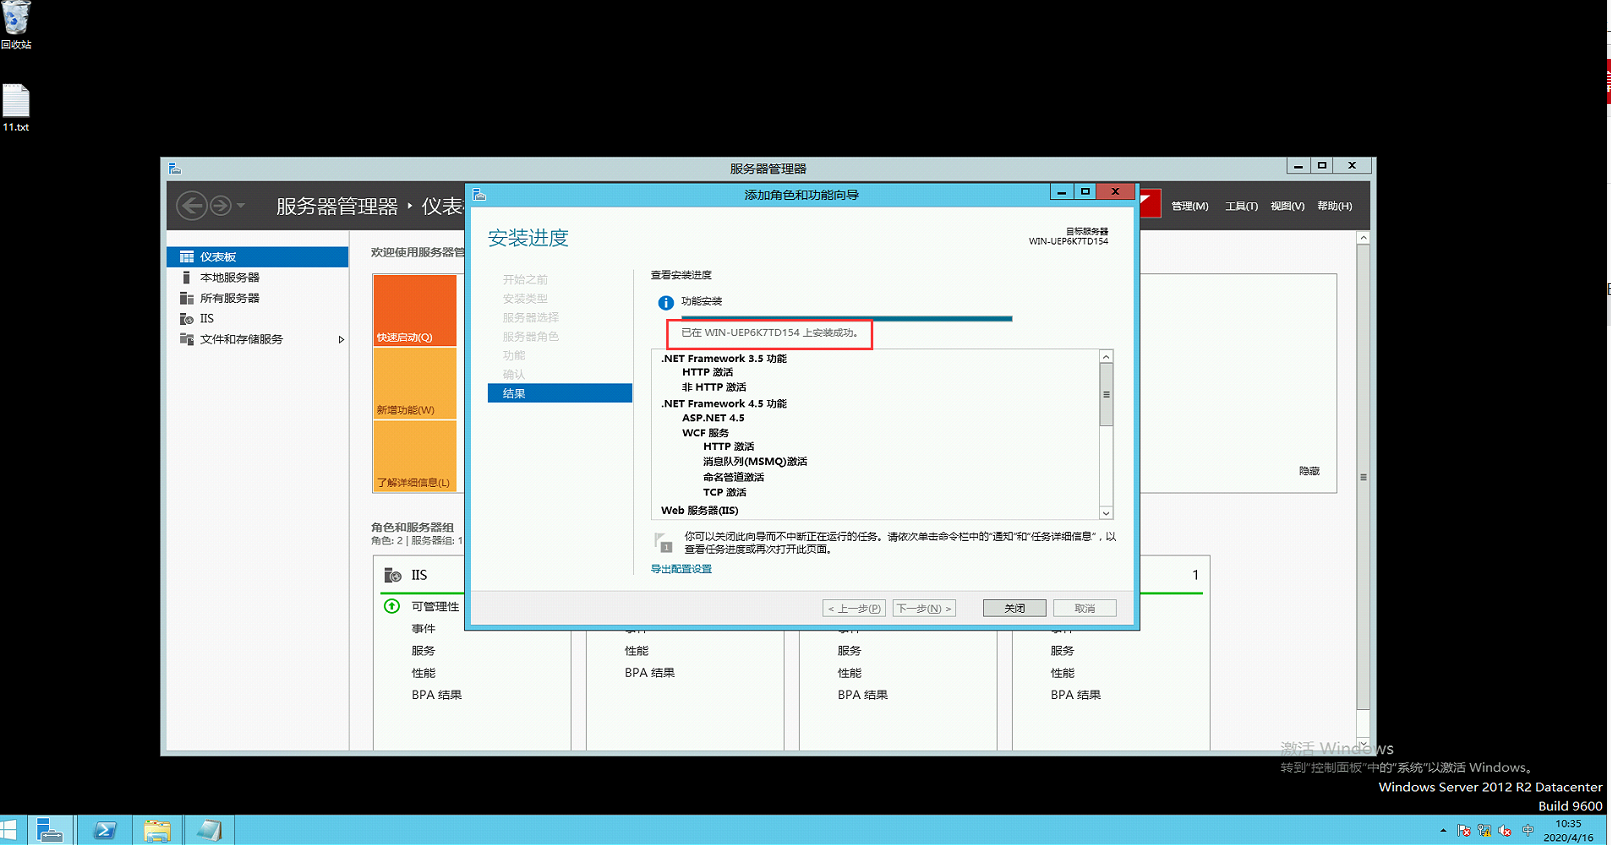The width and height of the screenshot is (1611, 845).
Task: Open BPA 结果 in the IIS tile
Action: tap(437, 695)
